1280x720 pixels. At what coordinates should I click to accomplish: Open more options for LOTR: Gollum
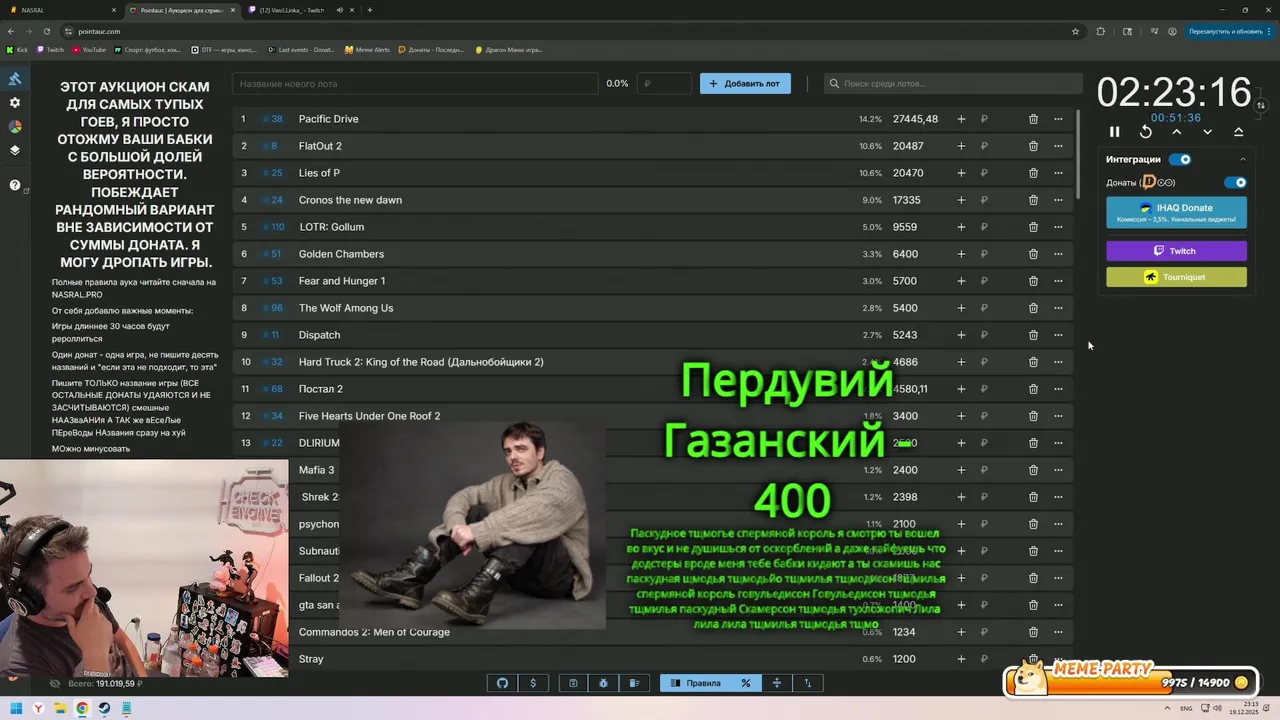click(x=1058, y=227)
